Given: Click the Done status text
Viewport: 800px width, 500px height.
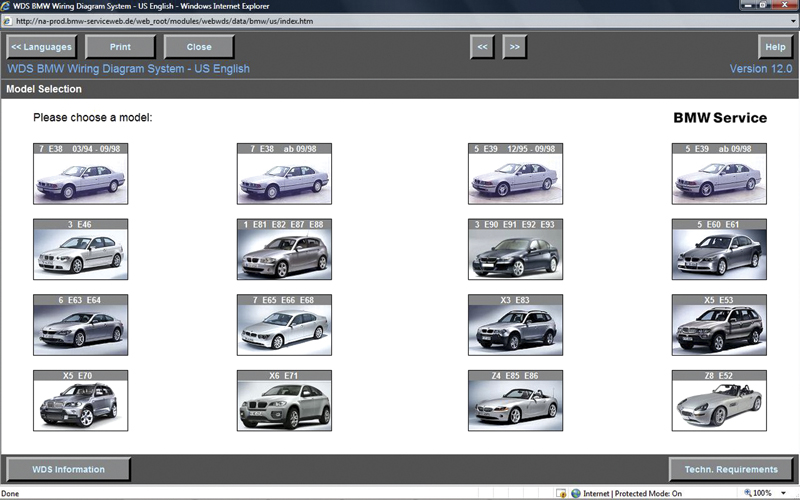Looking at the screenshot, I should click(x=10, y=494).
